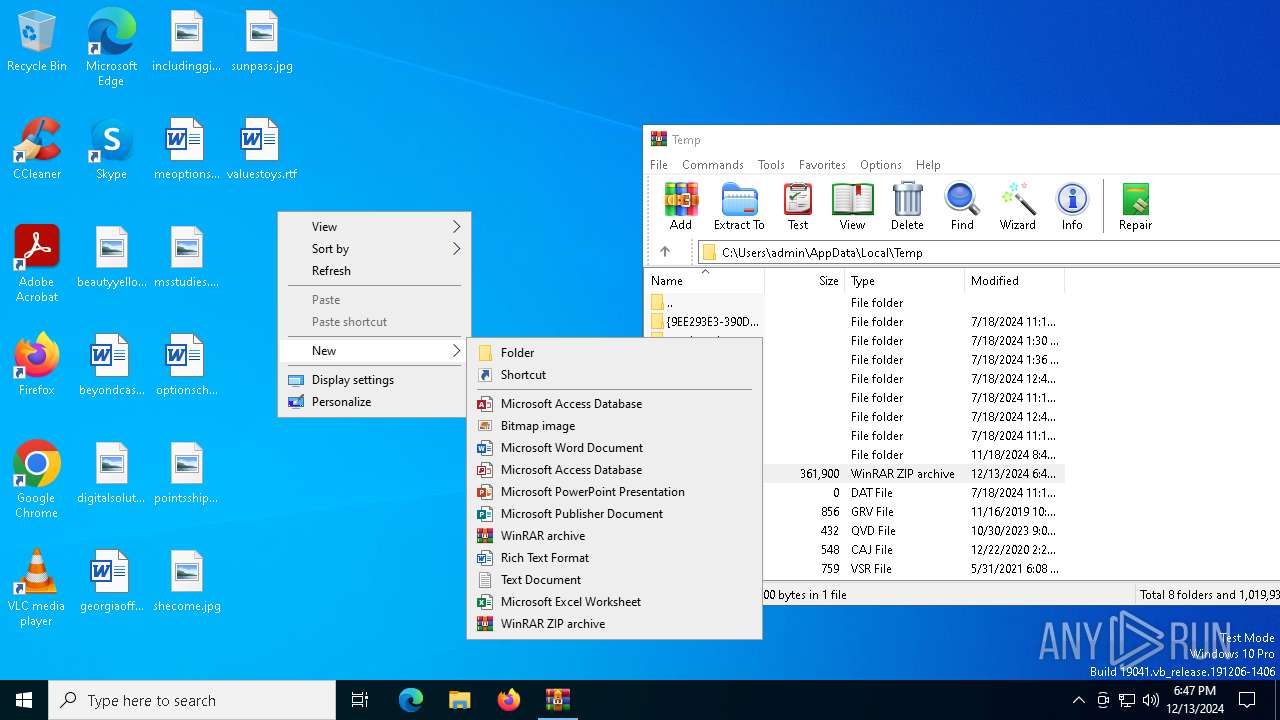This screenshot has height=720, width=1280.
Task: Sort by the Size column header
Action: click(805, 281)
